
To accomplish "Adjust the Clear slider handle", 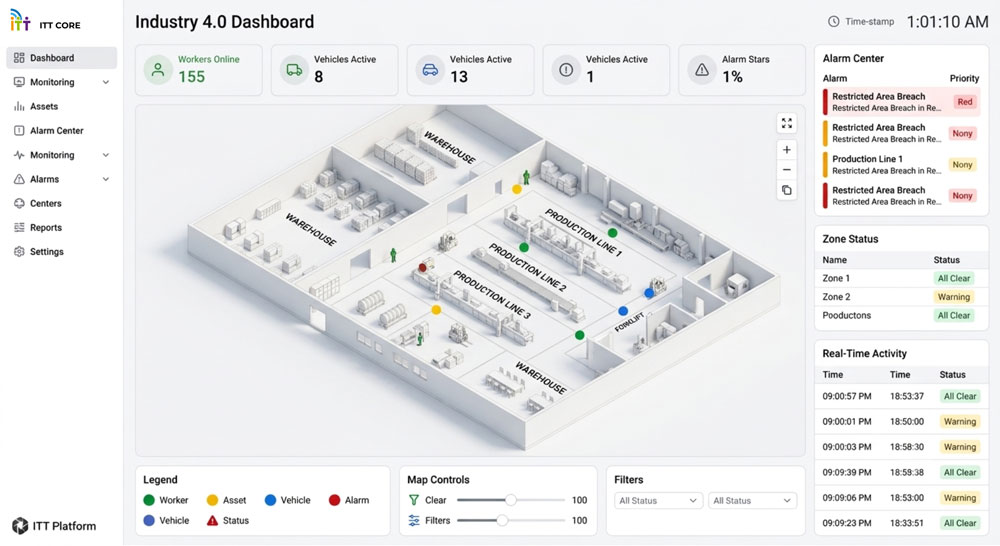I will (510, 500).
